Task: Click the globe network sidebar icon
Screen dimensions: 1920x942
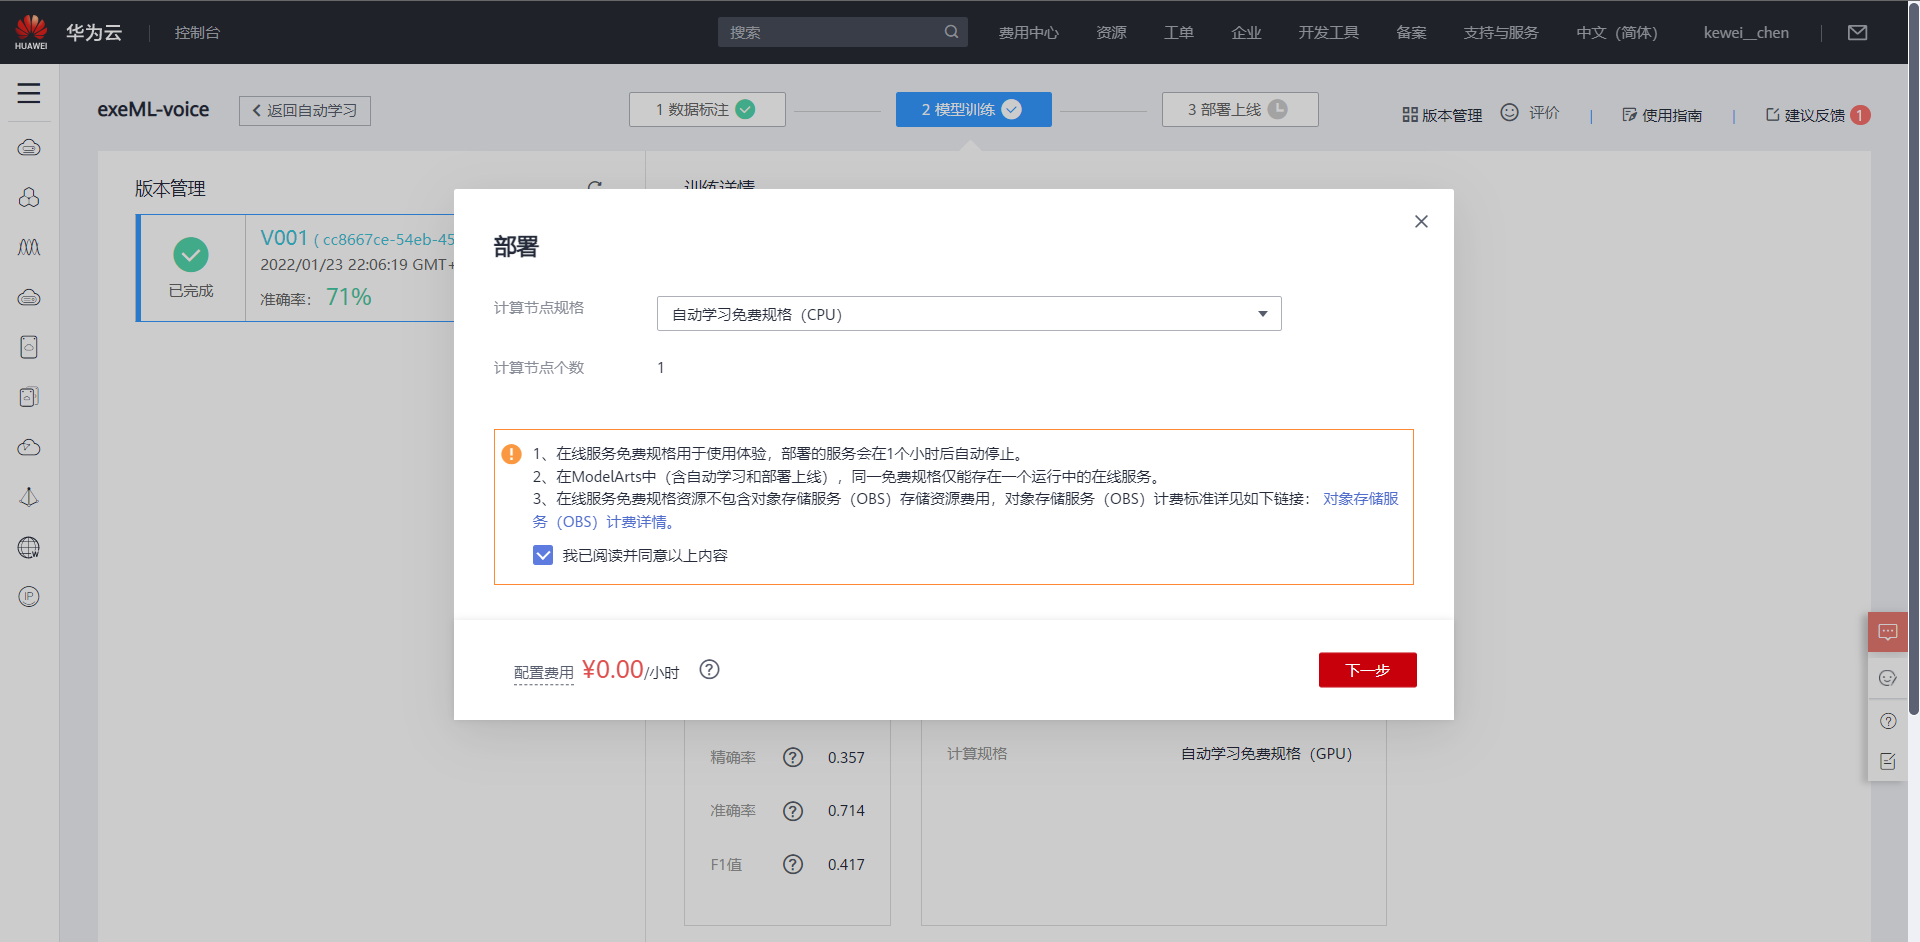Action: (x=29, y=547)
